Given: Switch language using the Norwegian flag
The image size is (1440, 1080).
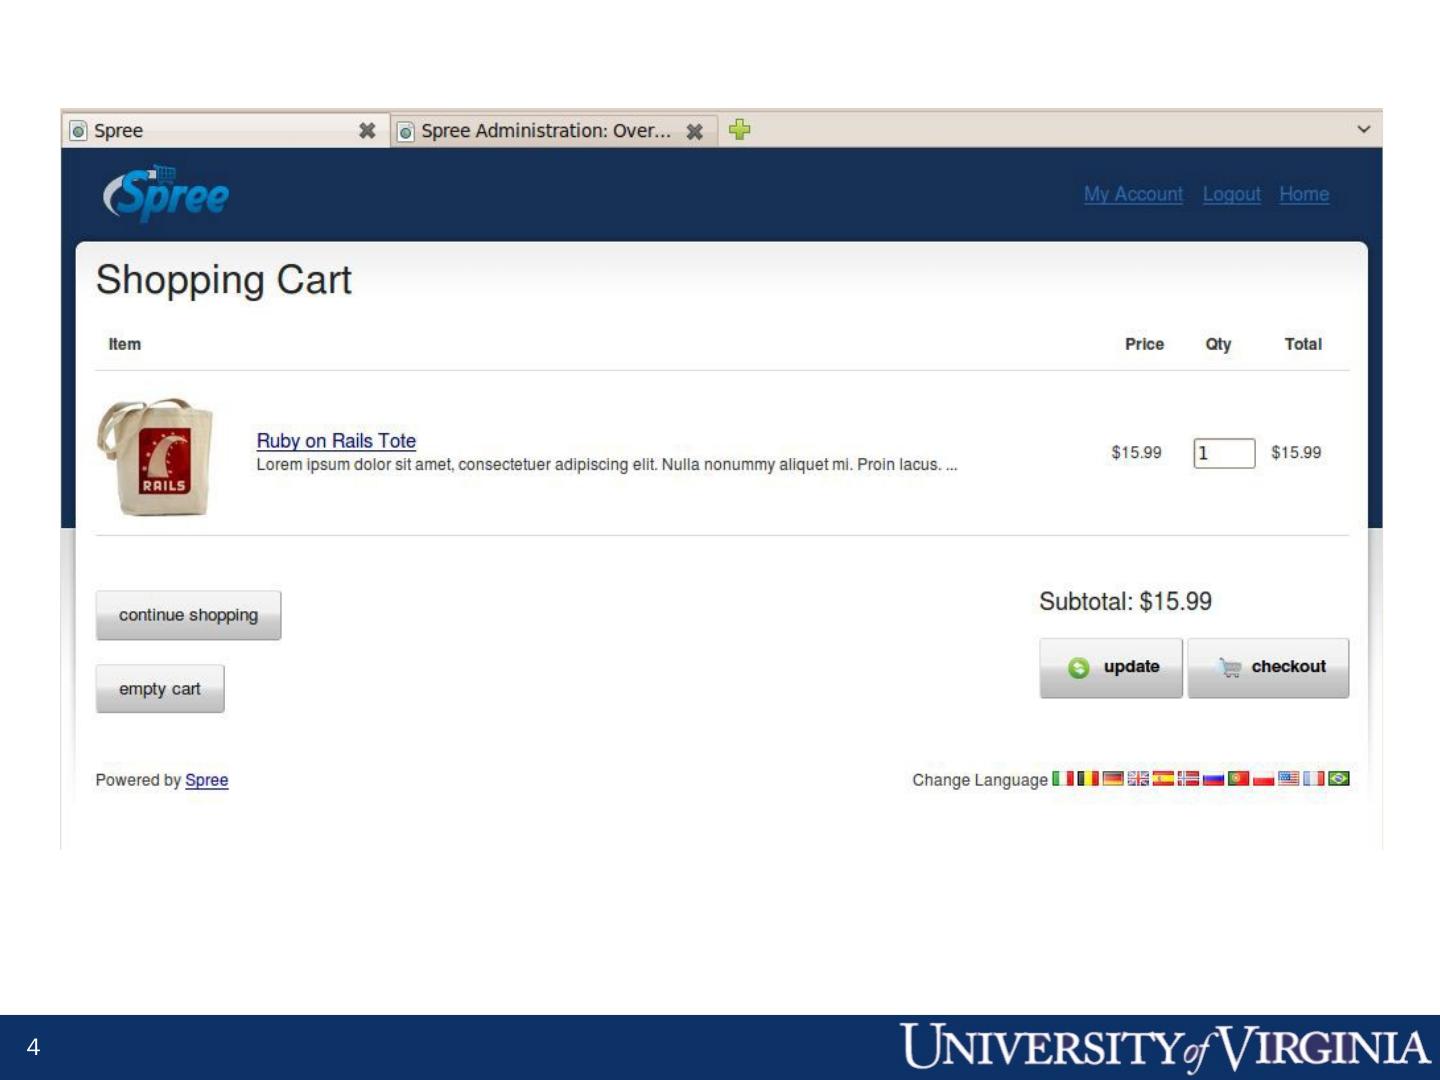Looking at the screenshot, I should (1188, 778).
